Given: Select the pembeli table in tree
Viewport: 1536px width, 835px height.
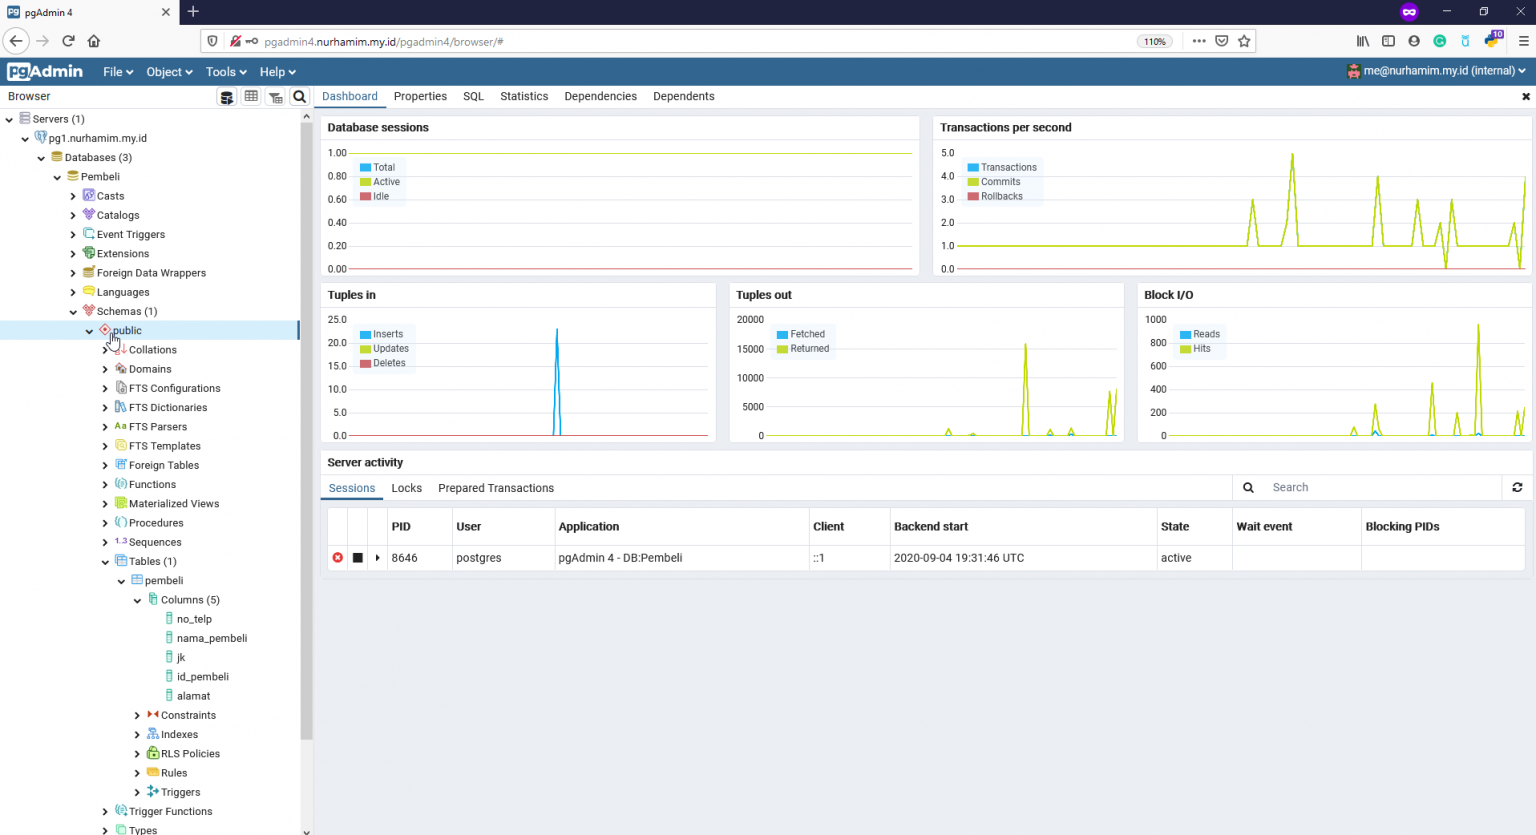Looking at the screenshot, I should [164, 581].
